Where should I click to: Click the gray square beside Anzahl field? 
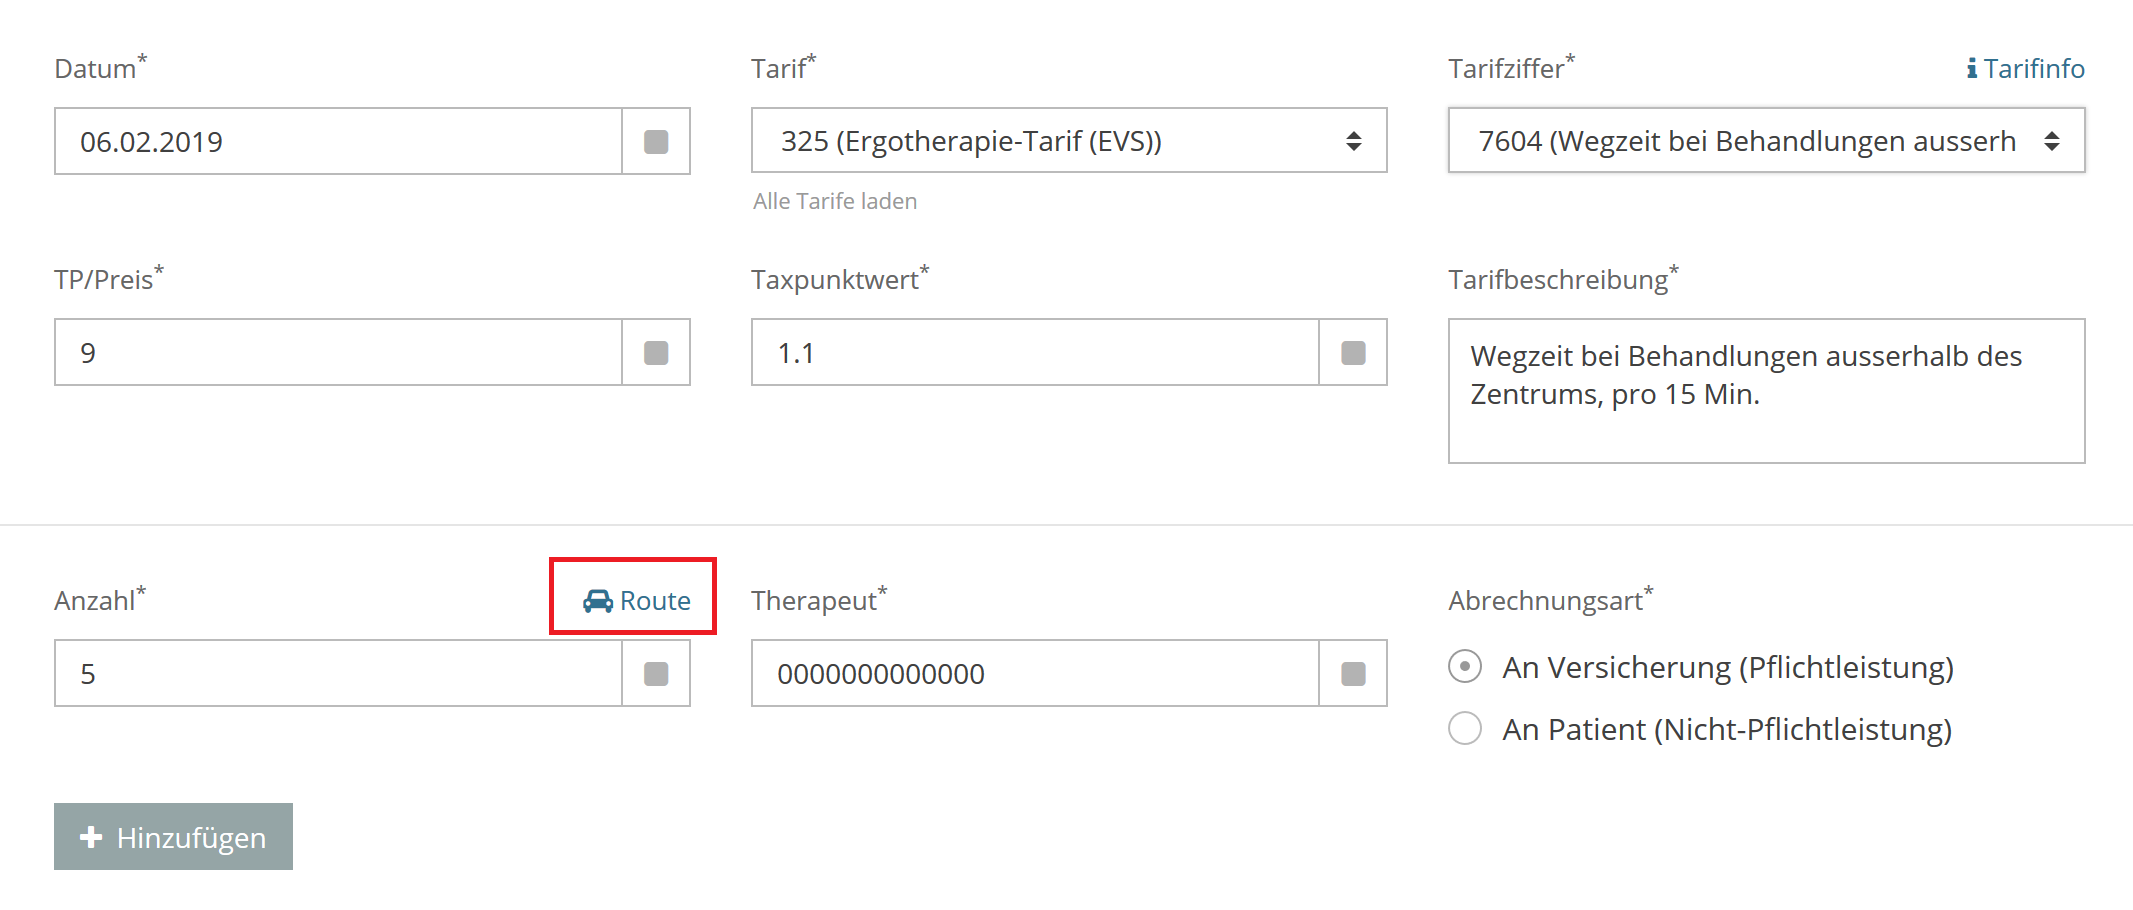[x=656, y=674]
